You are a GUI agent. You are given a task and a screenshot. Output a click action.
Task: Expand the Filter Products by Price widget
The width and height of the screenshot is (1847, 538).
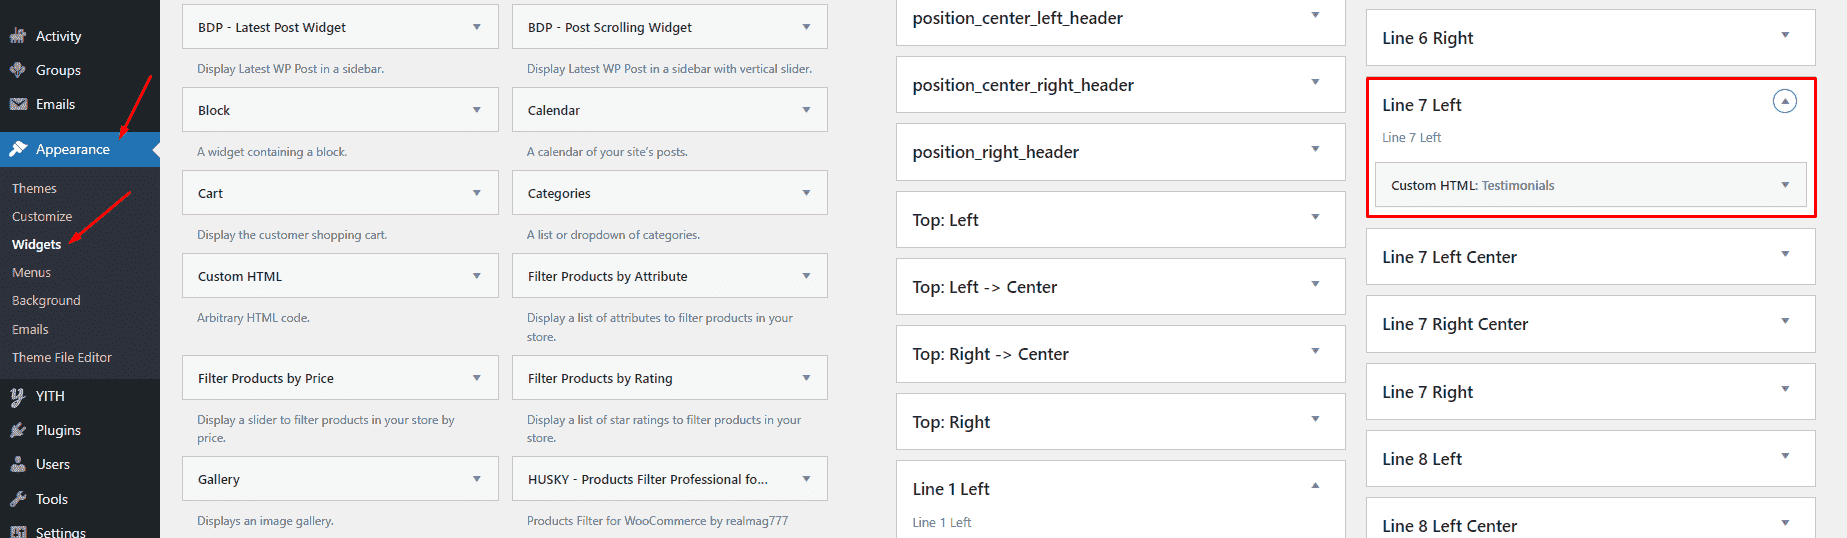[x=476, y=378]
